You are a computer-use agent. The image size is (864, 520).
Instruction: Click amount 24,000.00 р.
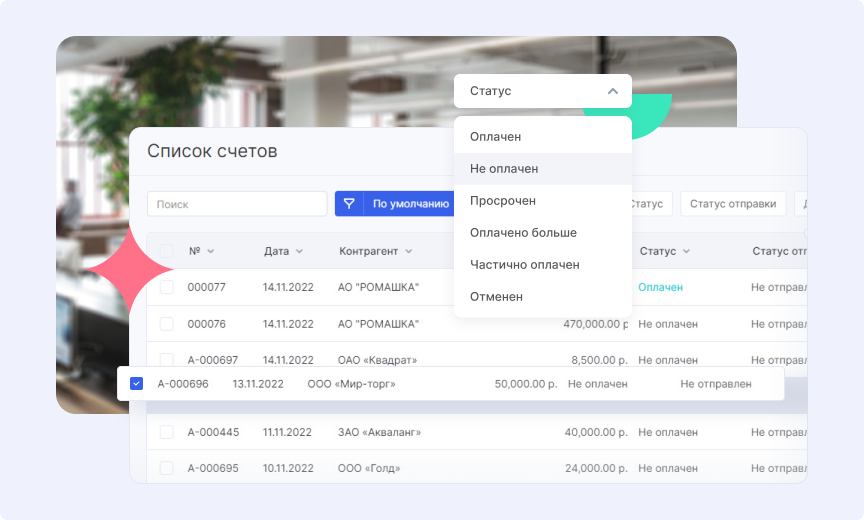(x=596, y=468)
